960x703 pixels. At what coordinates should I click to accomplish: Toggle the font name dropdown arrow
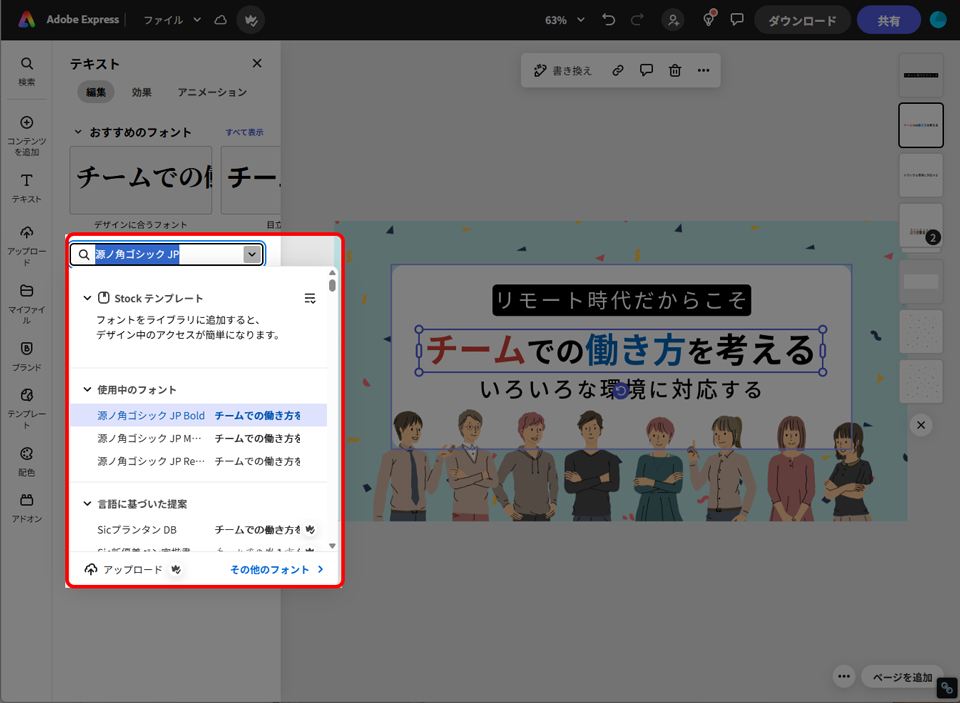pyautogui.click(x=252, y=255)
